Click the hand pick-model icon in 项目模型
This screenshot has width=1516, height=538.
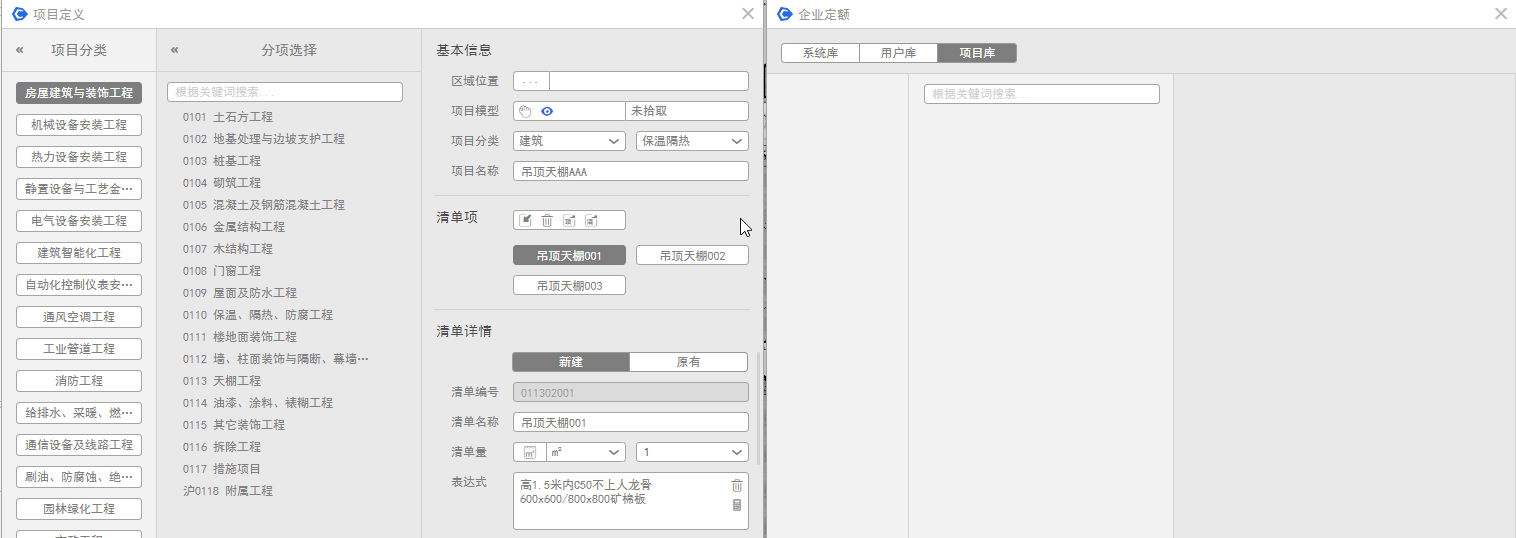[x=526, y=111]
